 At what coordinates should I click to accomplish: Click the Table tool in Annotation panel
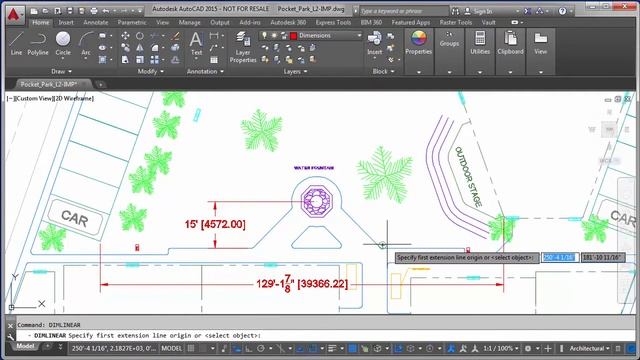(x=214, y=60)
